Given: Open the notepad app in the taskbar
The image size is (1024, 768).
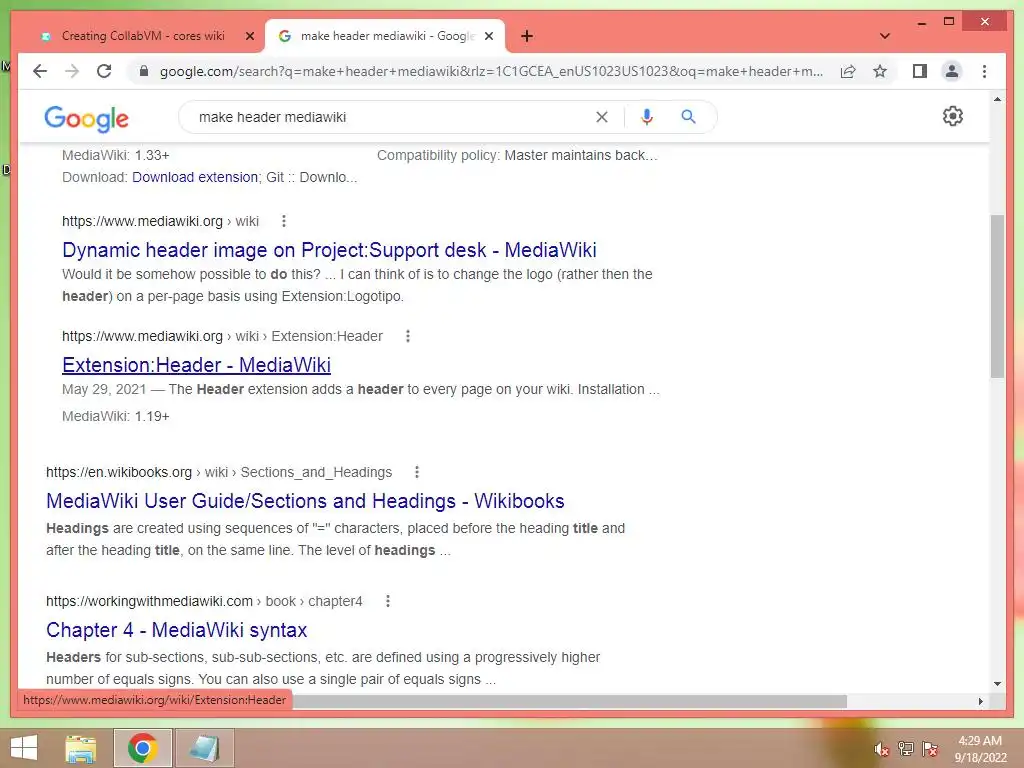Looking at the screenshot, I should click(204, 748).
